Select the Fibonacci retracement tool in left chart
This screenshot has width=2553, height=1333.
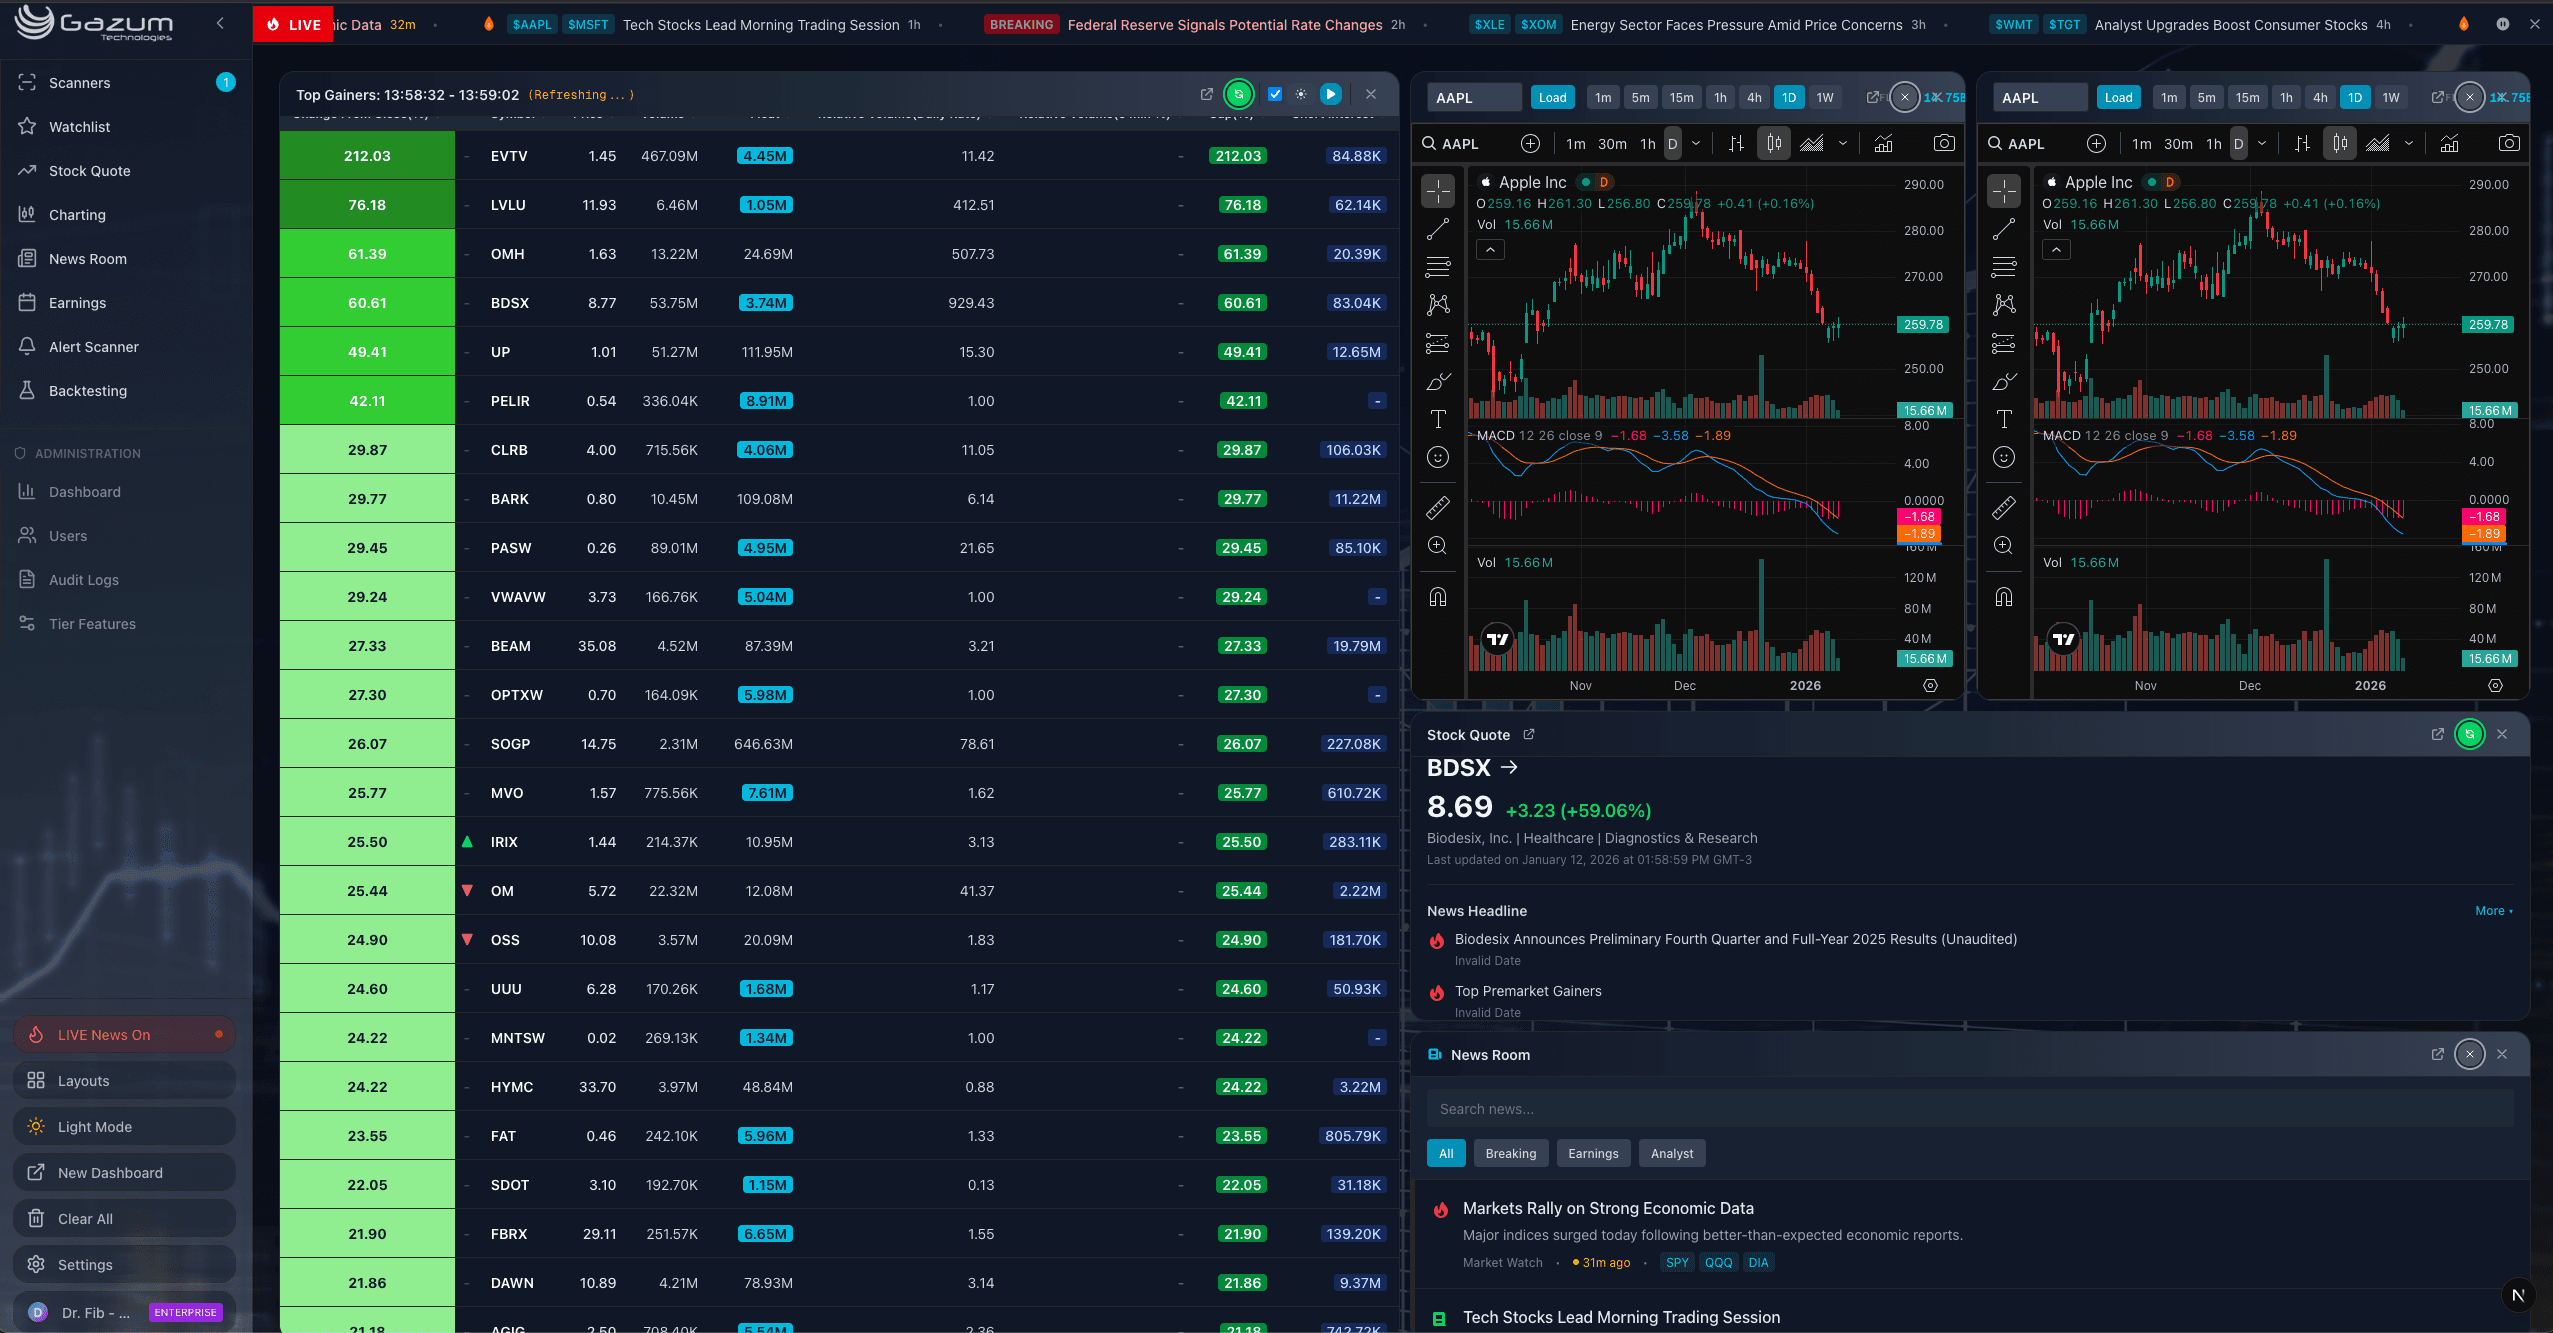click(x=1437, y=267)
